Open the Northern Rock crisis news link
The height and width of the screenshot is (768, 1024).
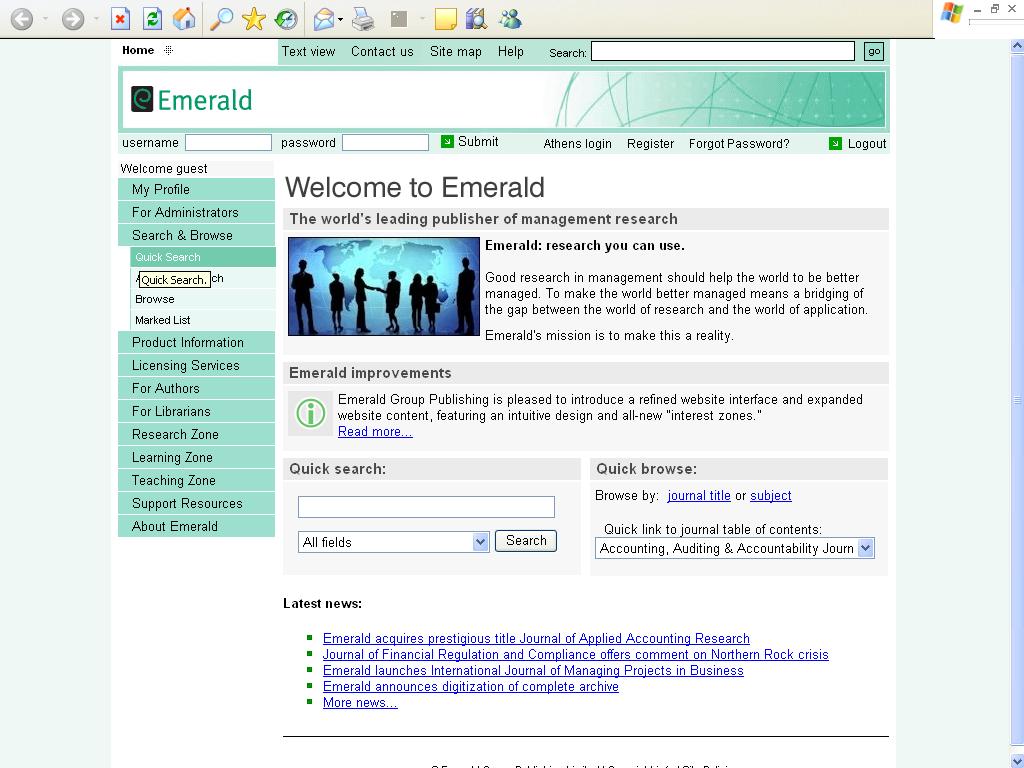[575, 654]
